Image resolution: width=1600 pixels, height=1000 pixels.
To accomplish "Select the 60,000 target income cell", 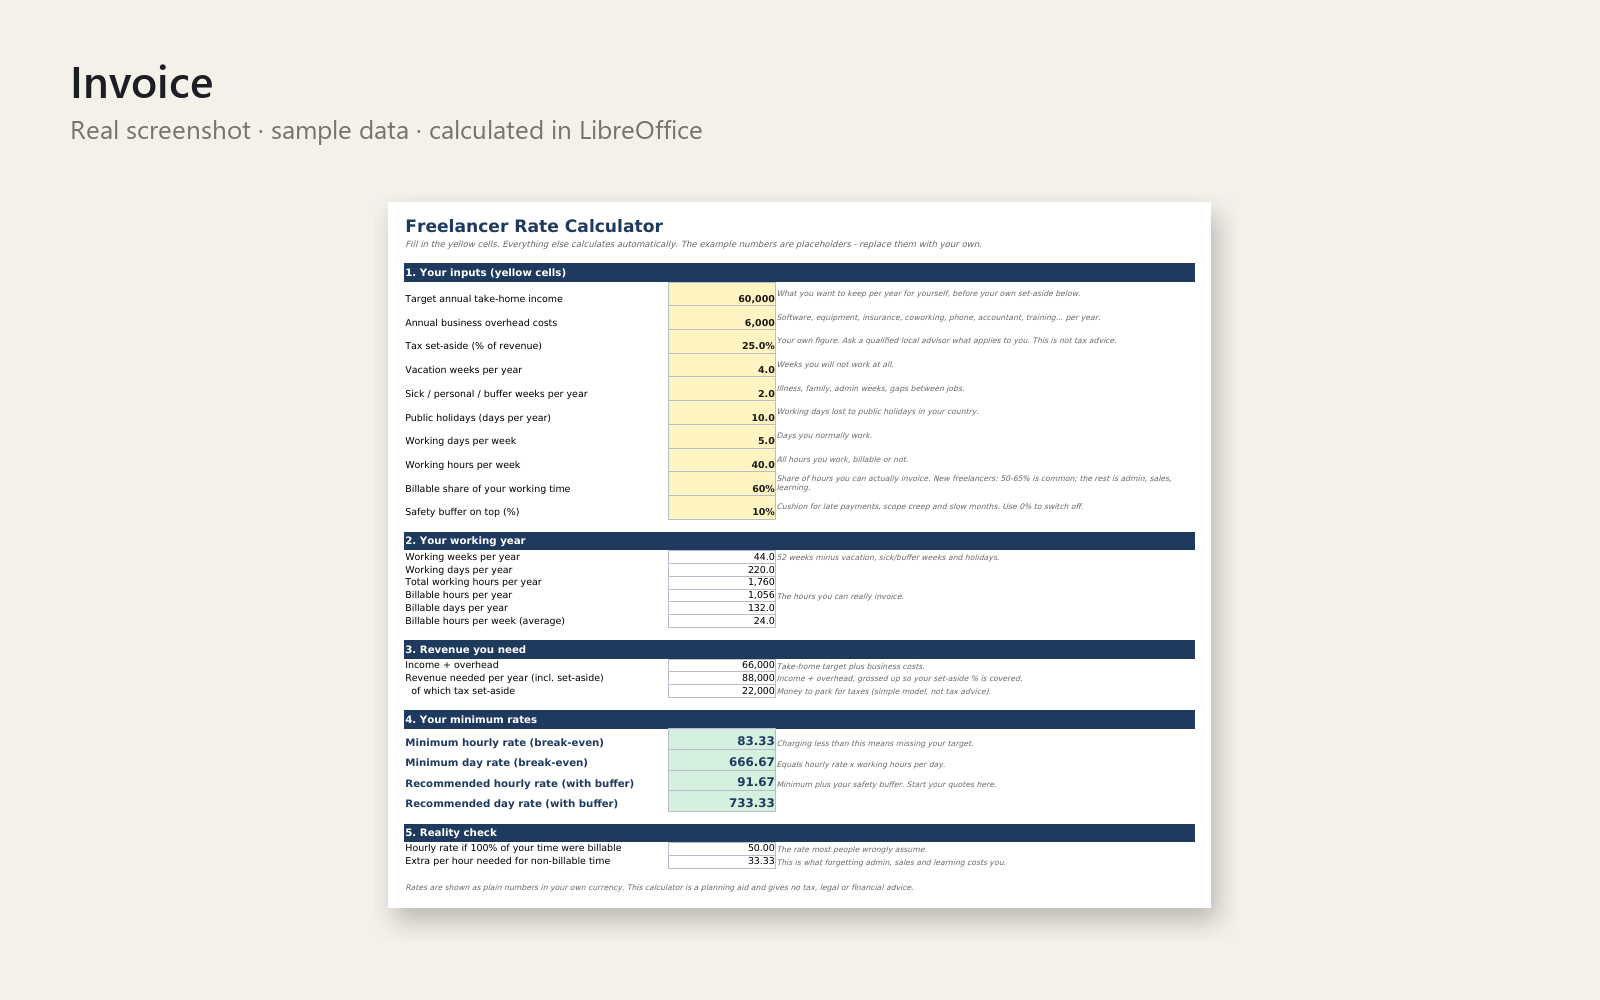I will [x=722, y=294].
